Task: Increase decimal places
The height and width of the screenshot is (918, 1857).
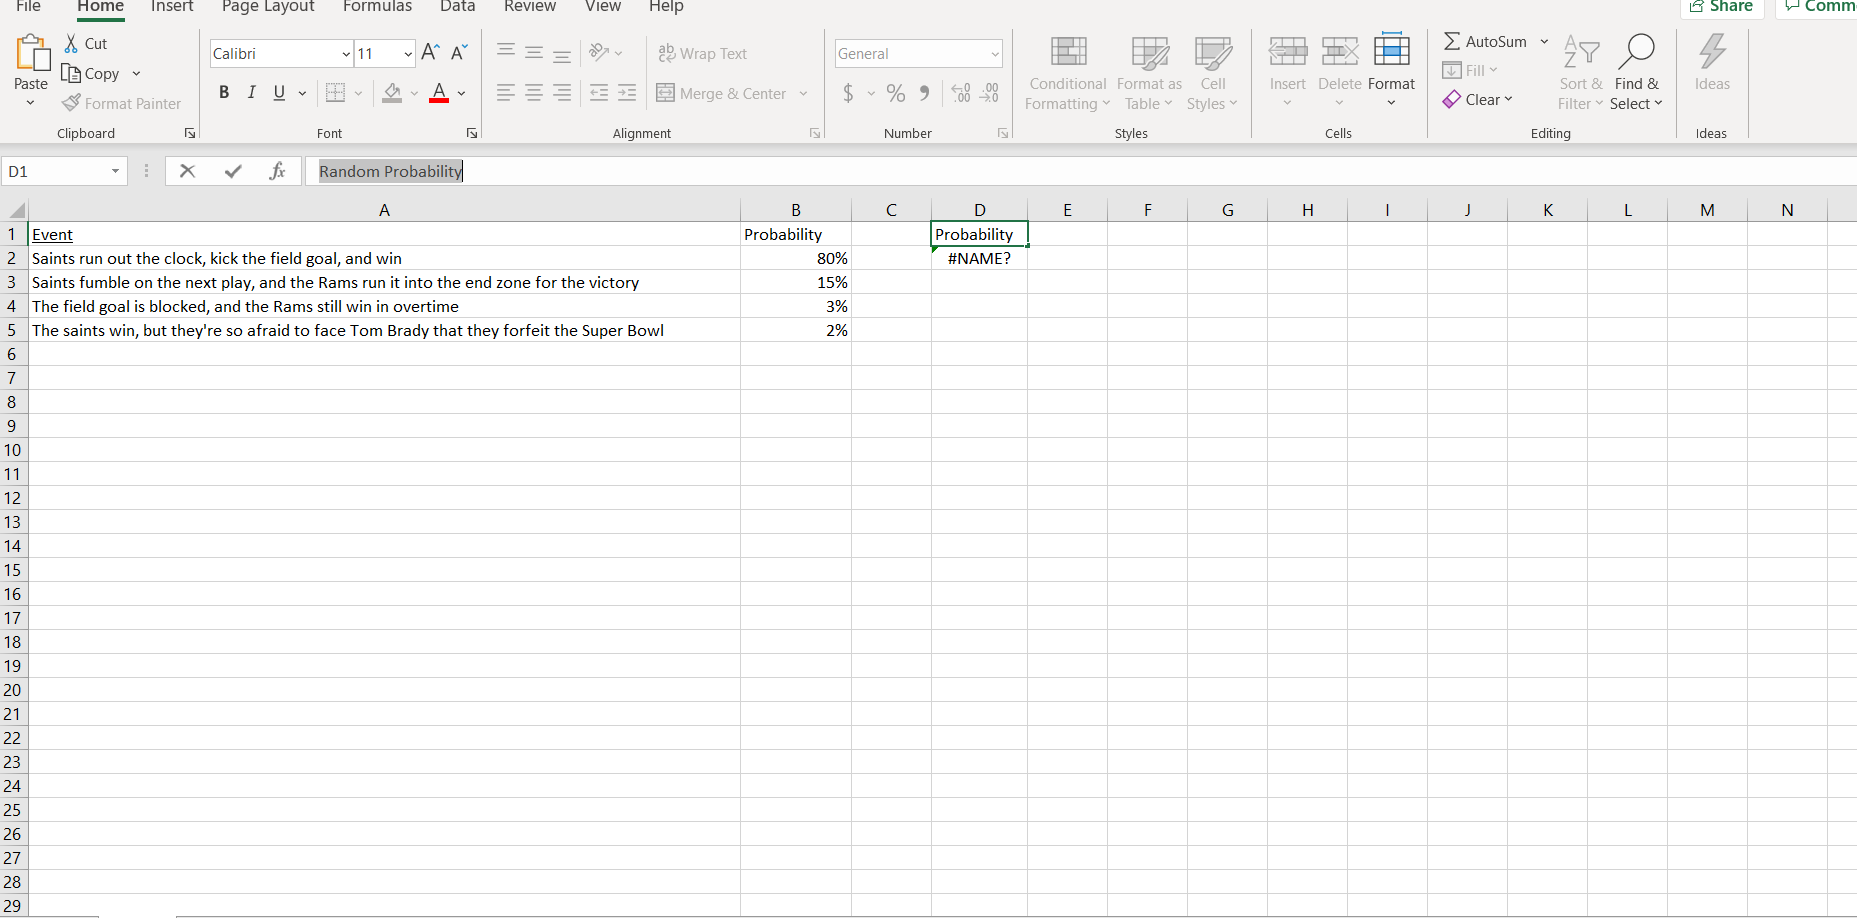Action: [x=961, y=93]
